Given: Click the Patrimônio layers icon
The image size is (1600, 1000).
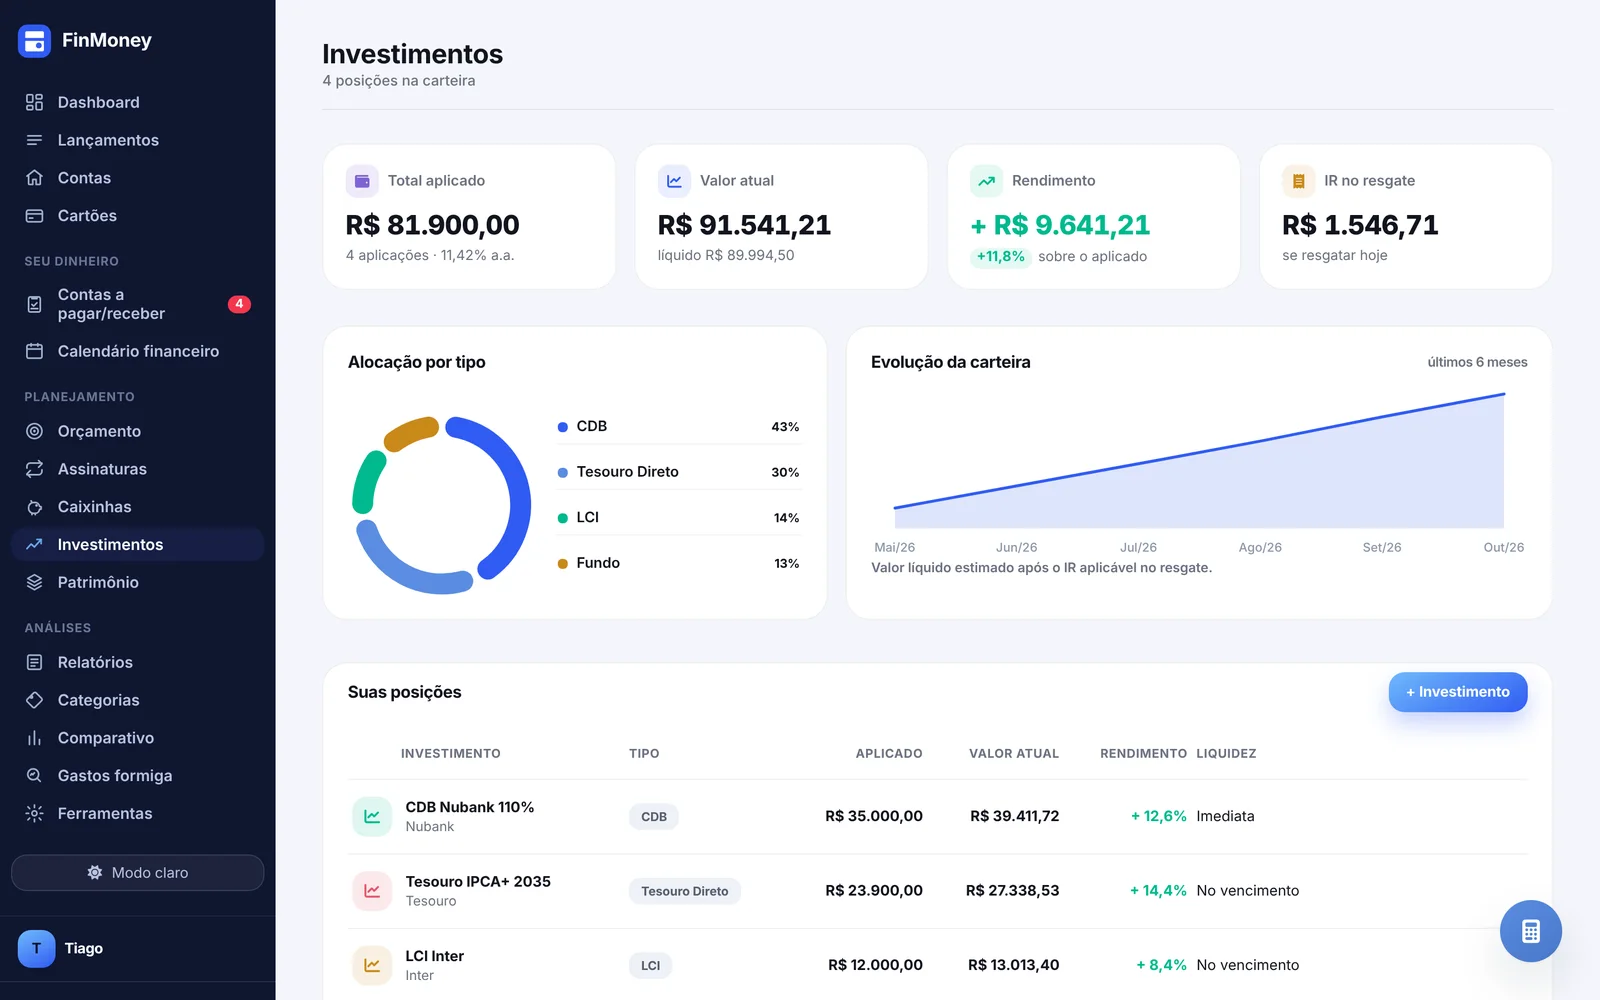Looking at the screenshot, I should (34, 582).
